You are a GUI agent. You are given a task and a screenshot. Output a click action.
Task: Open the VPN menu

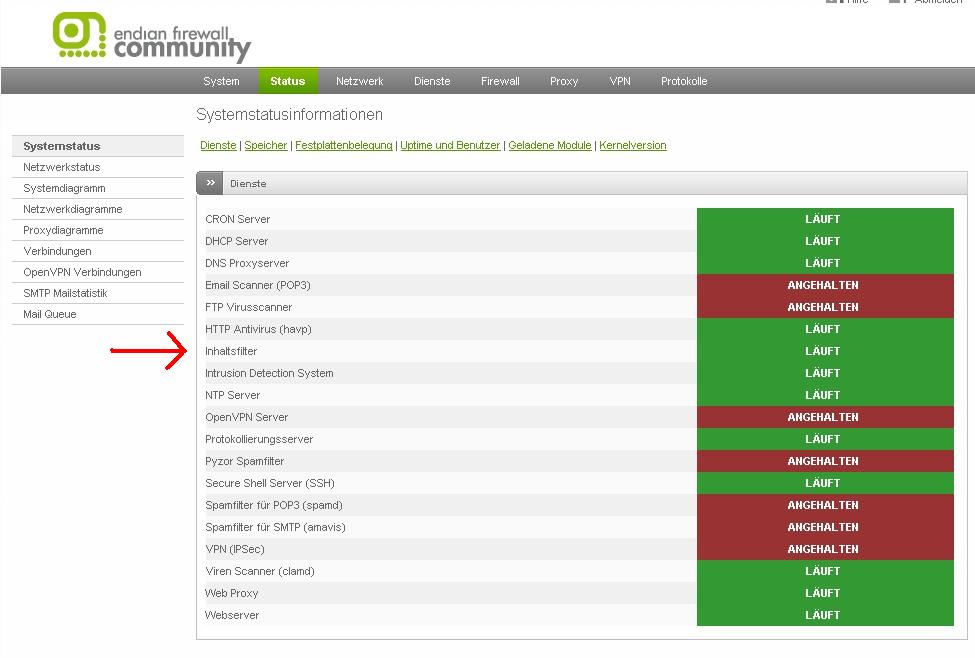coord(620,81)
